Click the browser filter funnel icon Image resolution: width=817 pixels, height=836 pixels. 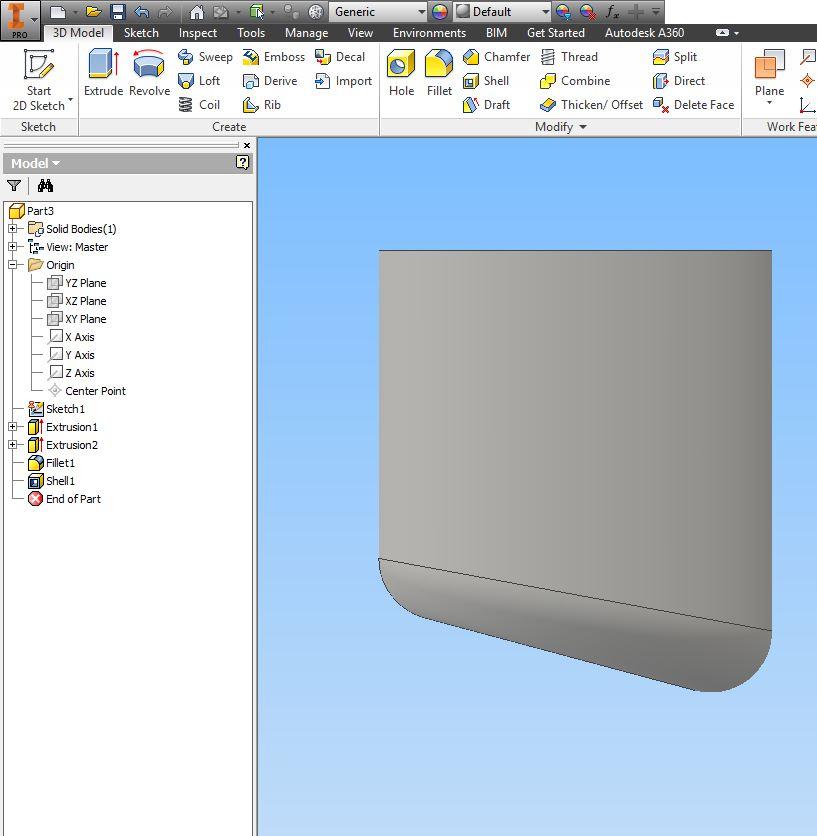pos(14,186)
